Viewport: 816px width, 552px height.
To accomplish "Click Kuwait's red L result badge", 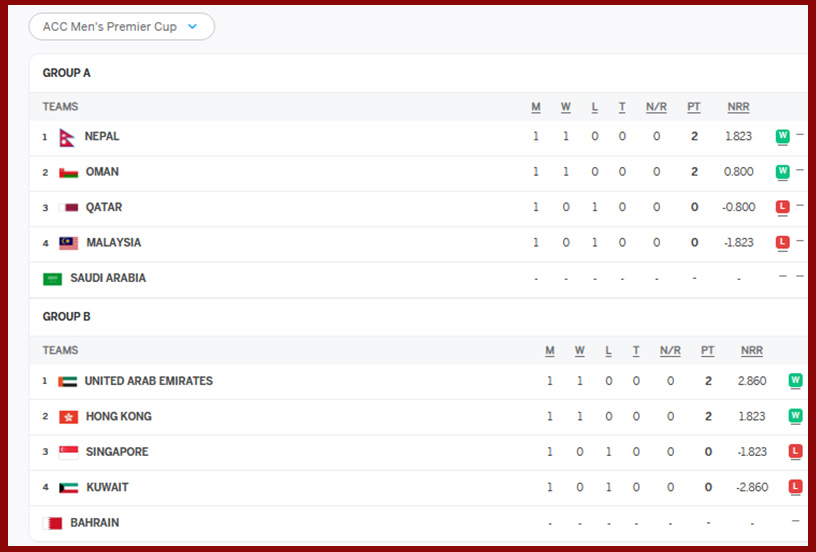I will tap(796, 487).
